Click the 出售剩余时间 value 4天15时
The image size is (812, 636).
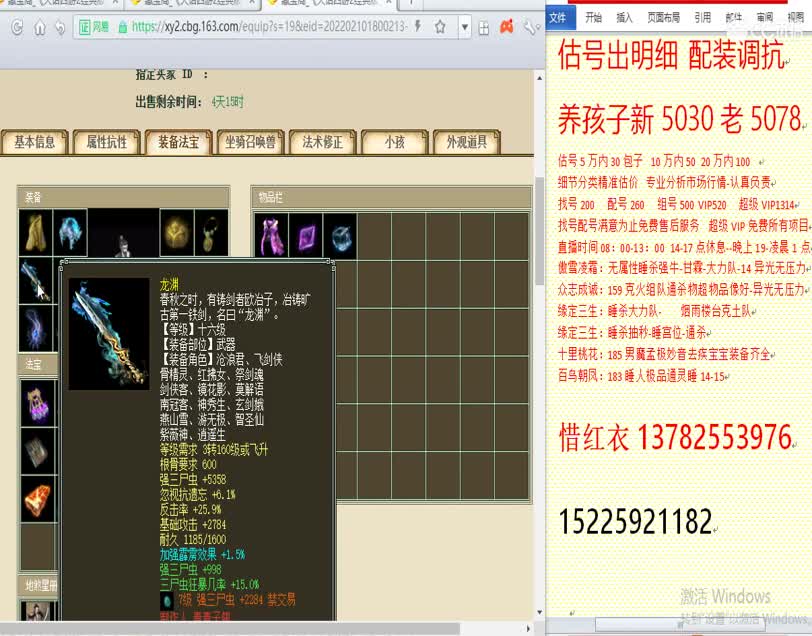(227, 102)
